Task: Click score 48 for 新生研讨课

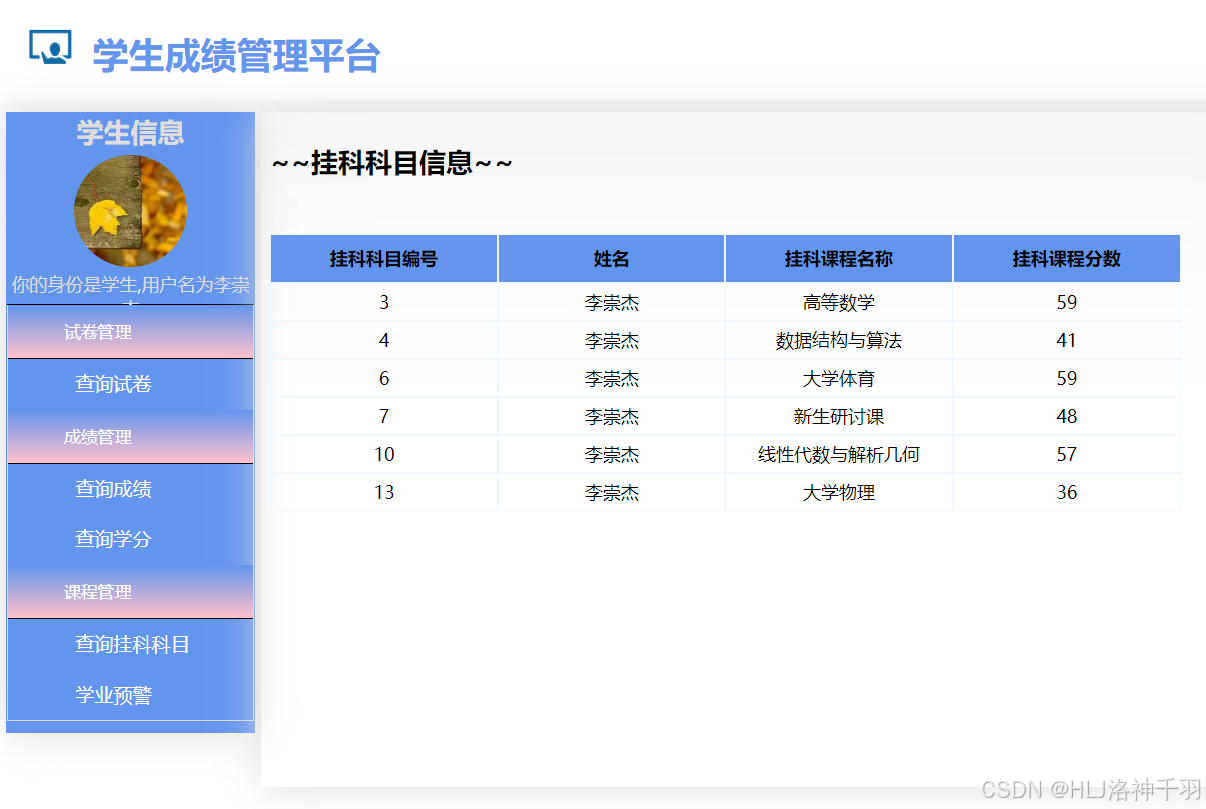Action: tap(1067, 416)
